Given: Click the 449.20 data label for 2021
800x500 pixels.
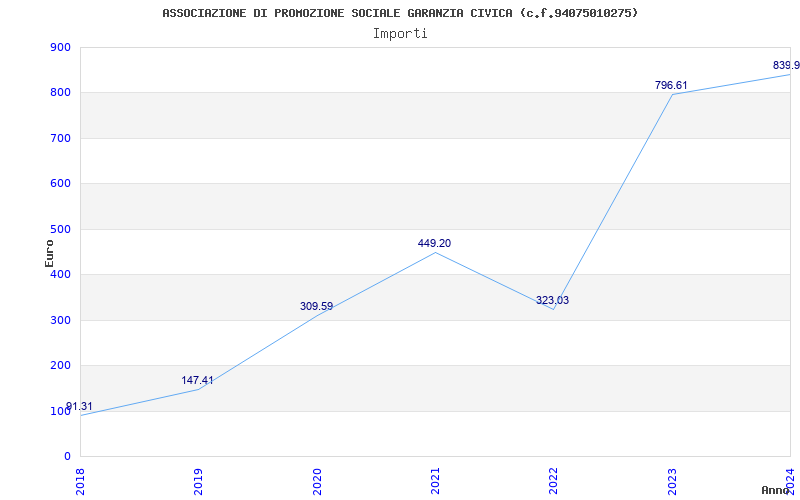Looking at the screenshot, I should pyautogui.click(x=434, y=243).
